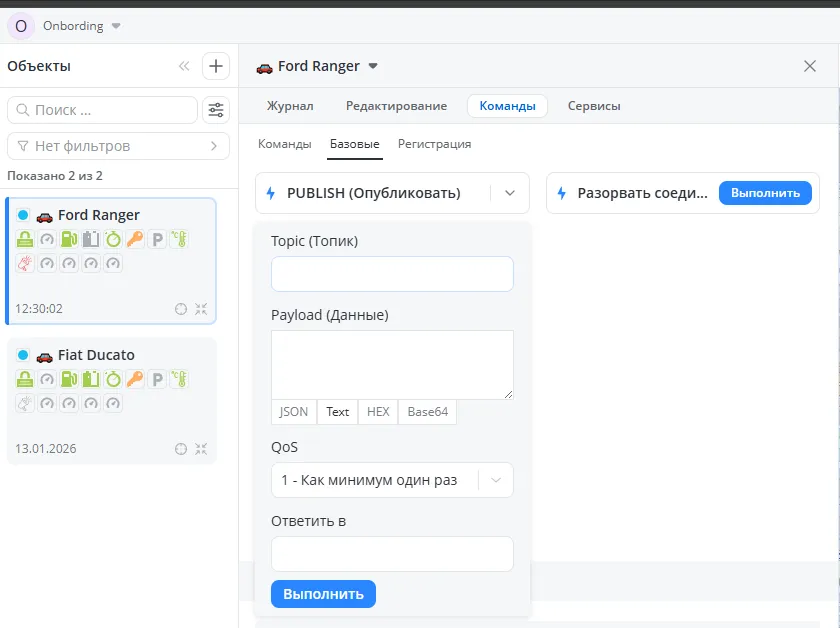Click Fiat Ducato collapse arrows icon
This screenshot has height=628, width=840.
tap(201, 449)
